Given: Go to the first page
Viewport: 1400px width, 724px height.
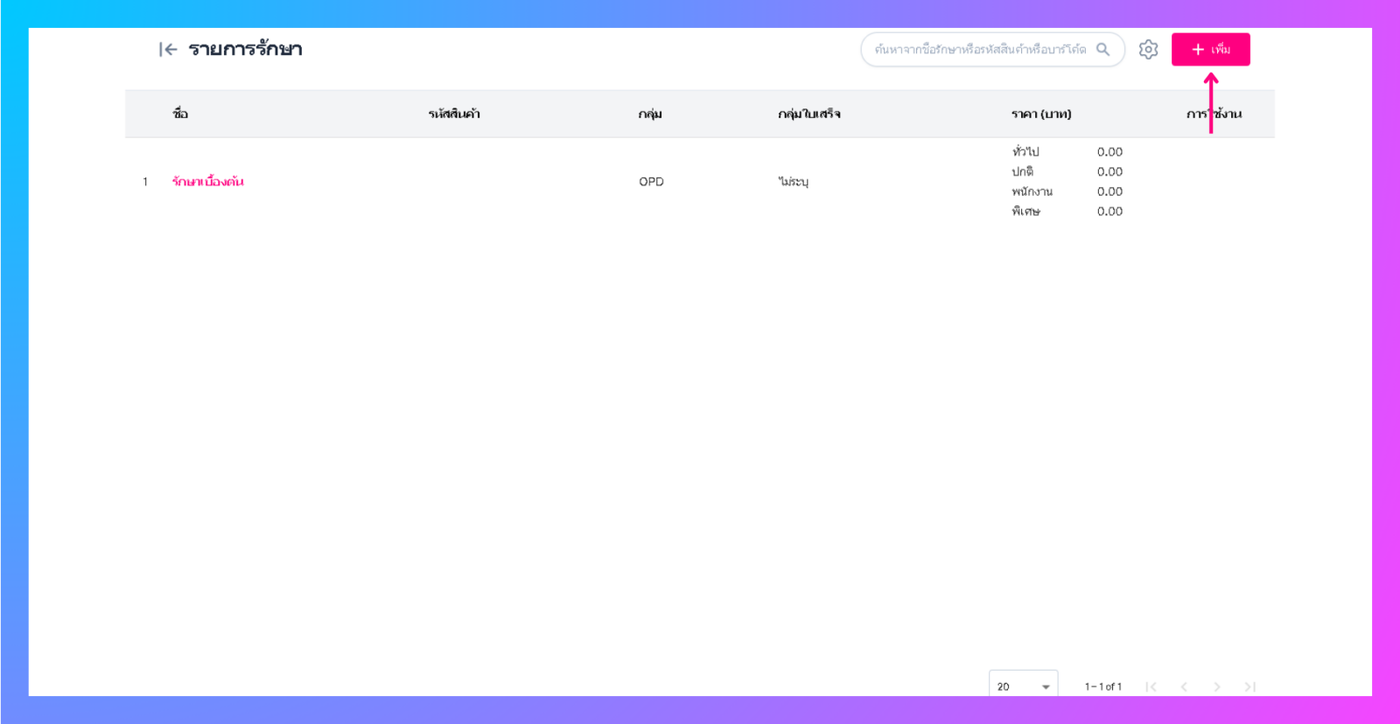Looking at the screenshot, I should point(1151,687).
